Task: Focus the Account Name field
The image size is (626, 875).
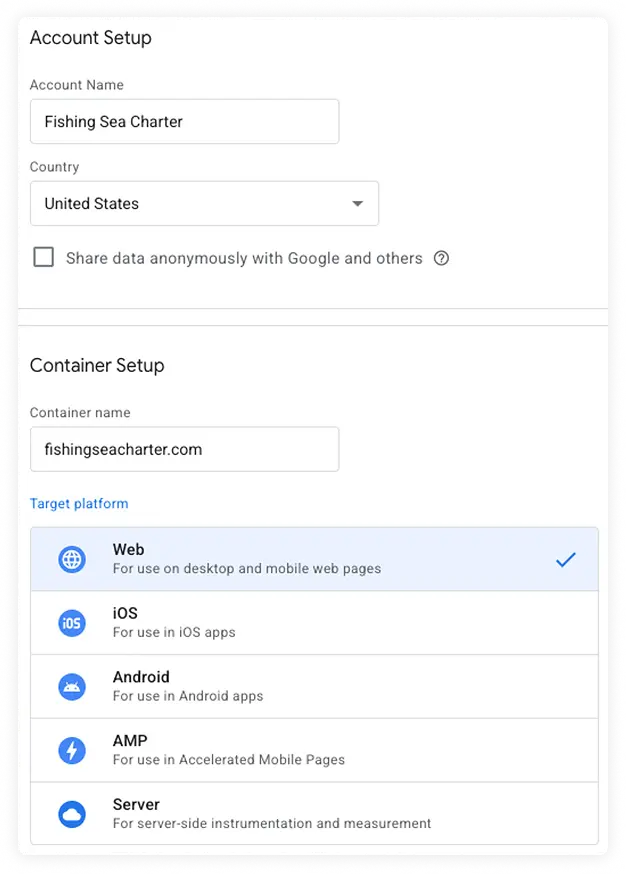Action: click(x=184, y=122)
